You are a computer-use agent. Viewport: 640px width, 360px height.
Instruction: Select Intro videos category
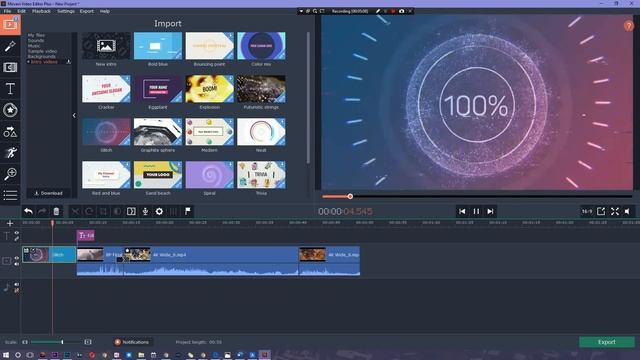44,62
